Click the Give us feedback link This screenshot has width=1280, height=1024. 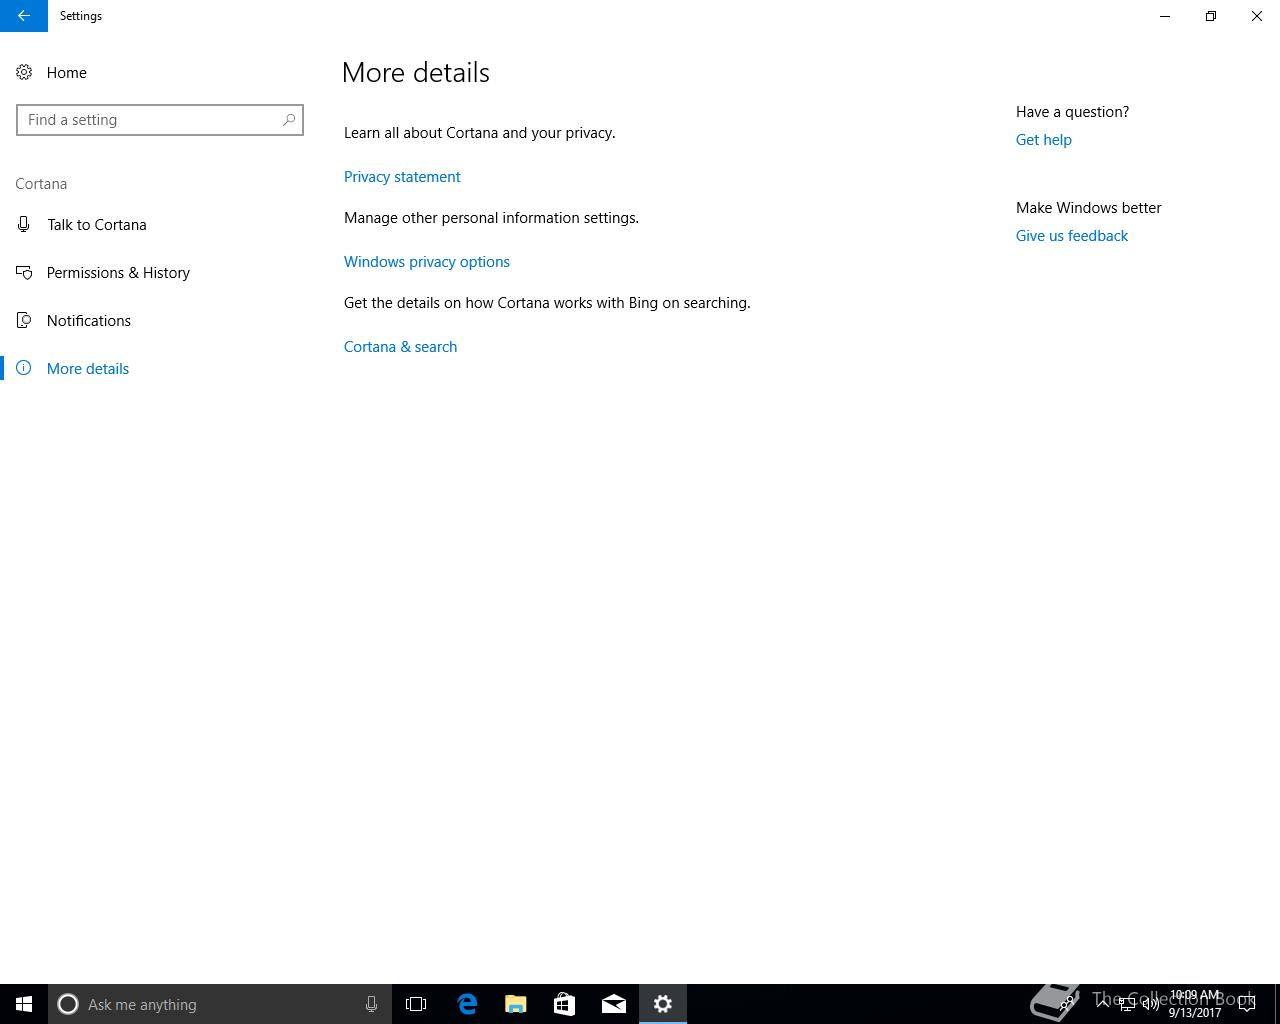click(x=1072, y=236)
